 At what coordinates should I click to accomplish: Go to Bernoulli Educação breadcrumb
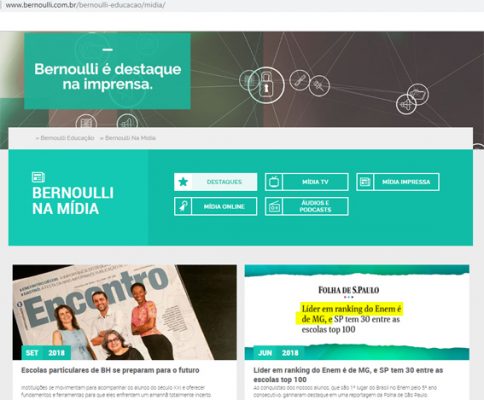pos(65,138)
